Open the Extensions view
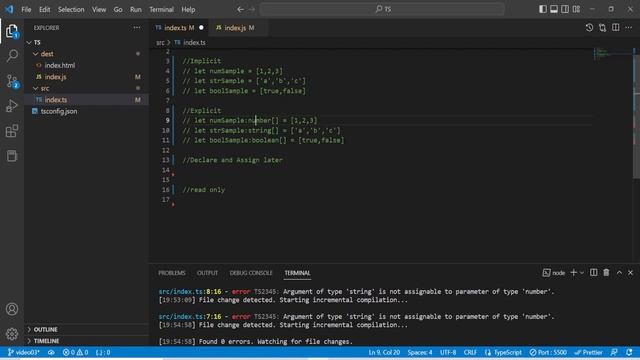The image size is (640, 360). 12,131
